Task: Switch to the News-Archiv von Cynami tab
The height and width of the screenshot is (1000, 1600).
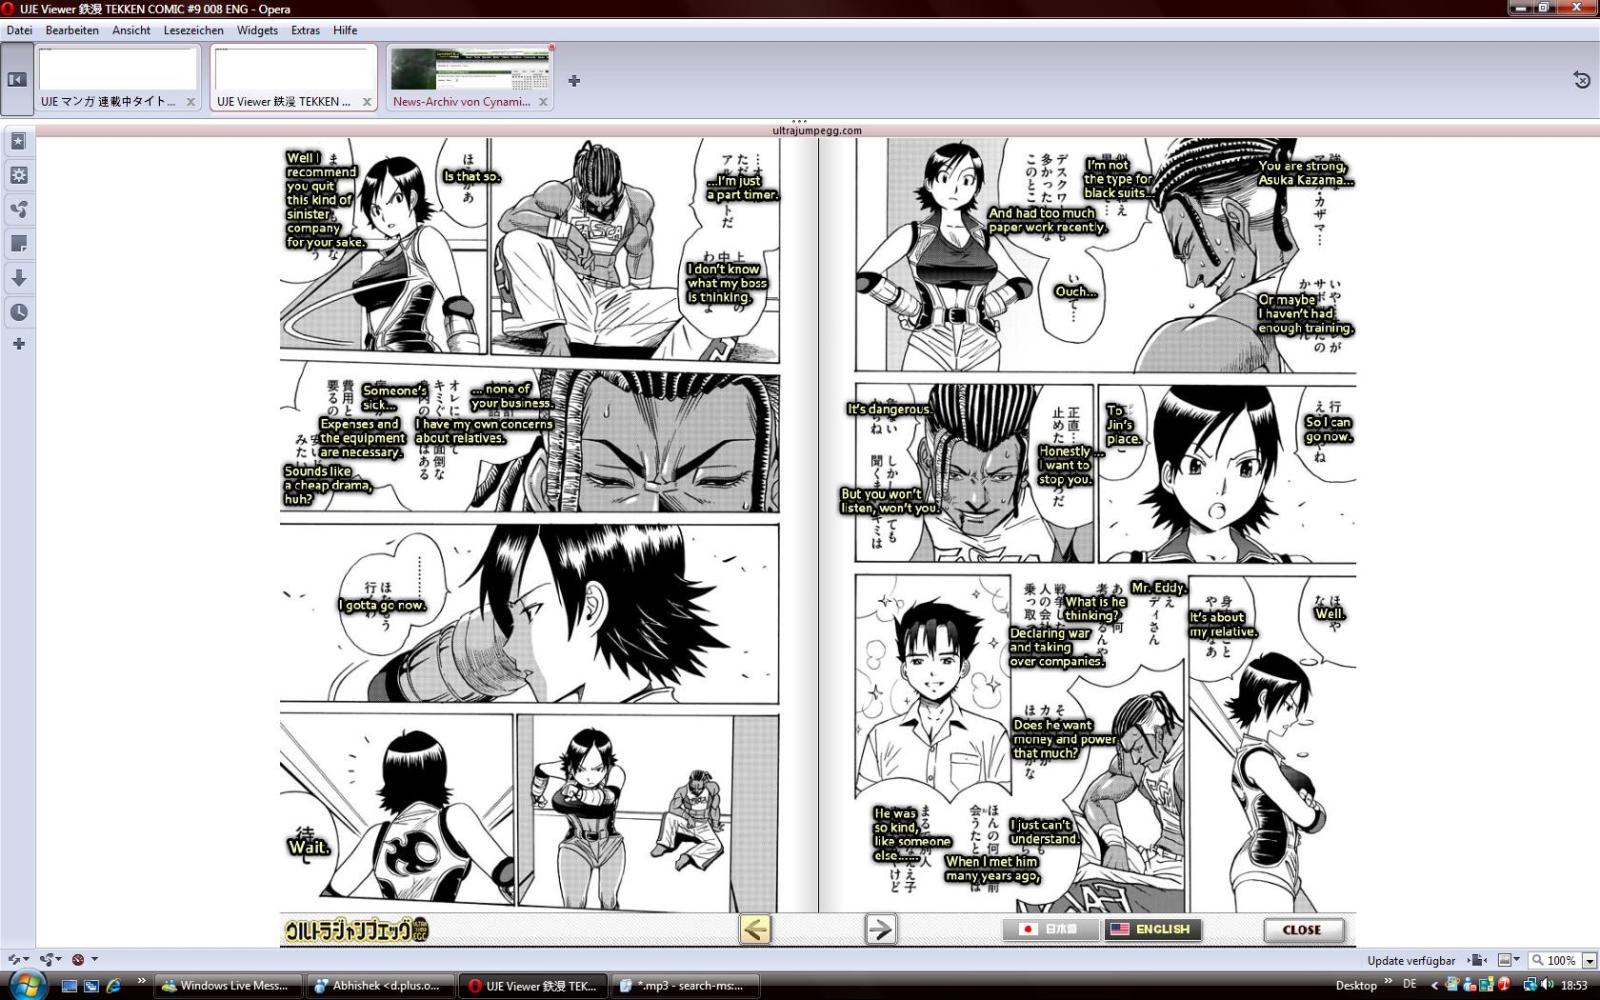Action: tap(469, 77)
